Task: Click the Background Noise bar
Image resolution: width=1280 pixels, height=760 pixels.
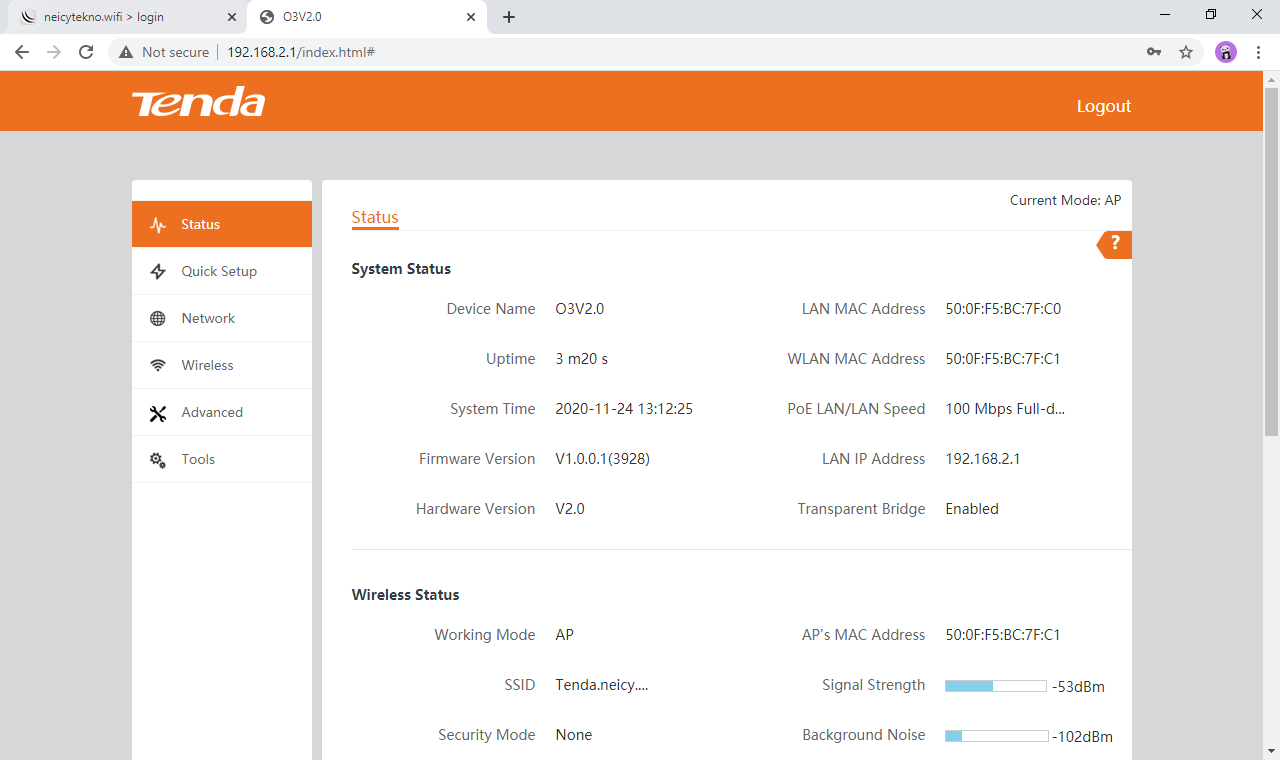Action: point(996,736)
